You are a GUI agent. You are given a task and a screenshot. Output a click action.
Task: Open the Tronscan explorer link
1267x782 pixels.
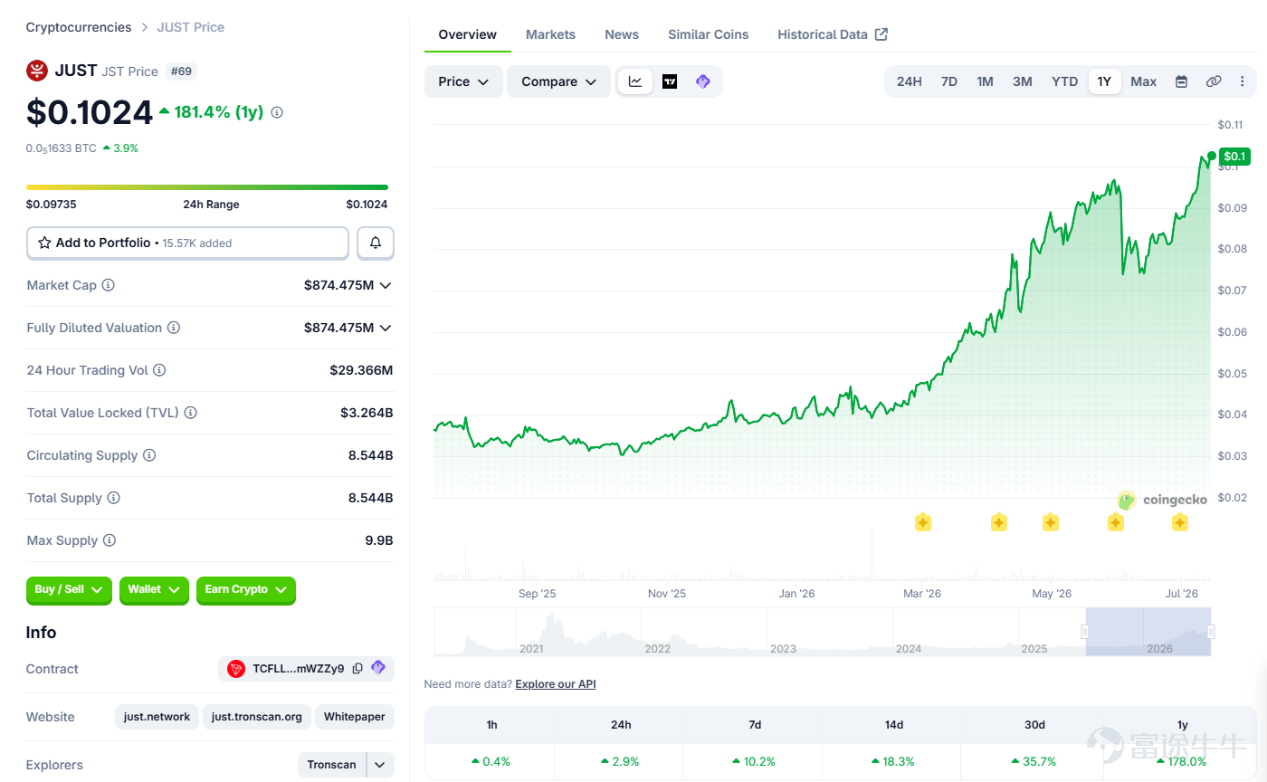332,765
